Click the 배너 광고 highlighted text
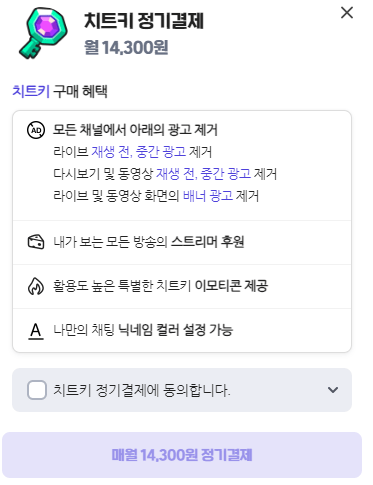Image resolution: width=373 pixels, height=485 pixels. pyautogui.click(x=208, y=196)
